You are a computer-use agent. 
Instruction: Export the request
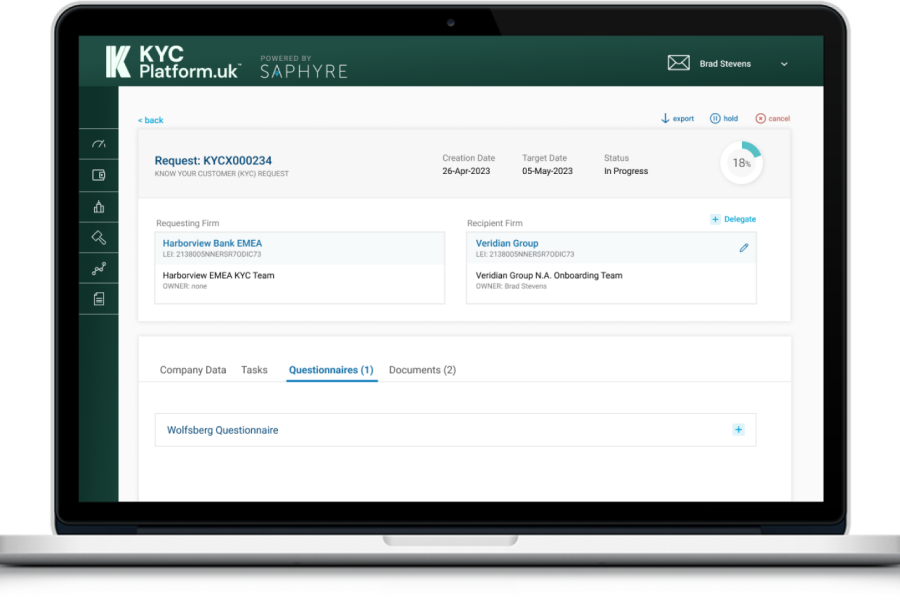pyautogui.click(x=677, y=118)
